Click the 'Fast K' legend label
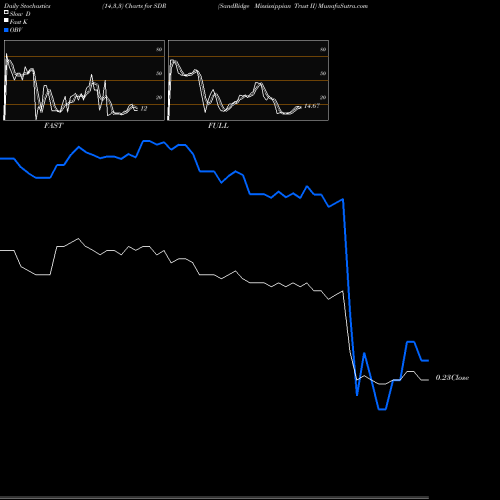The image size is (500, 500). pyautogui.click(x=18, y=22)
